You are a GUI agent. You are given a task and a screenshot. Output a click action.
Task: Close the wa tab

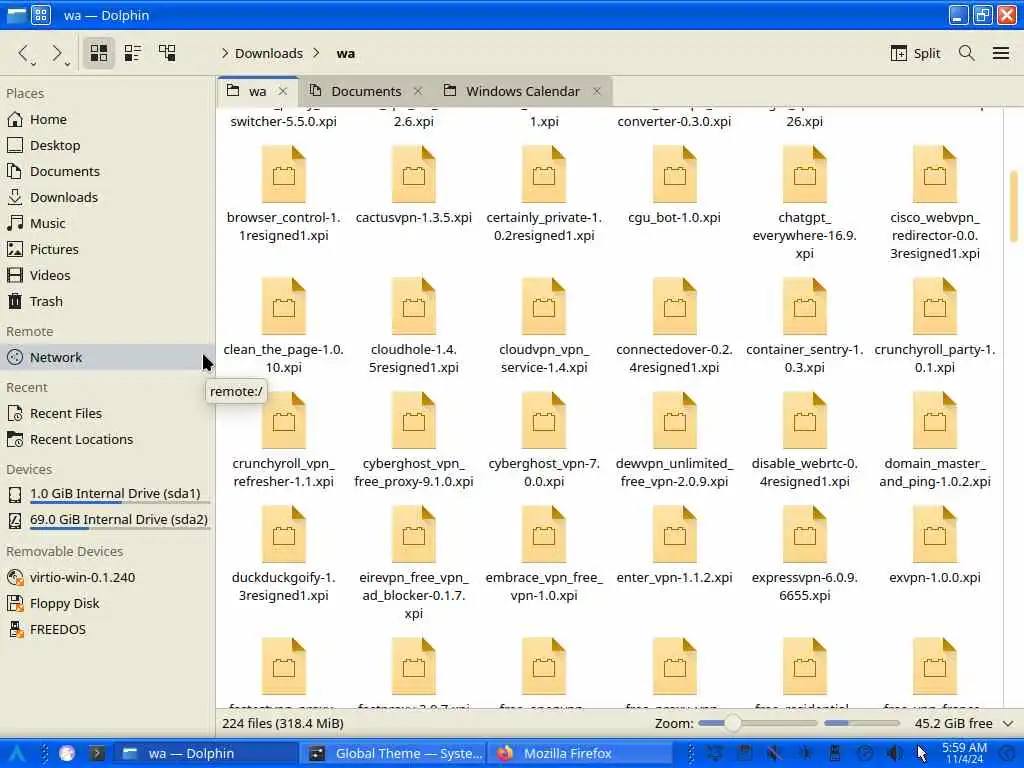tap(283, 91)
